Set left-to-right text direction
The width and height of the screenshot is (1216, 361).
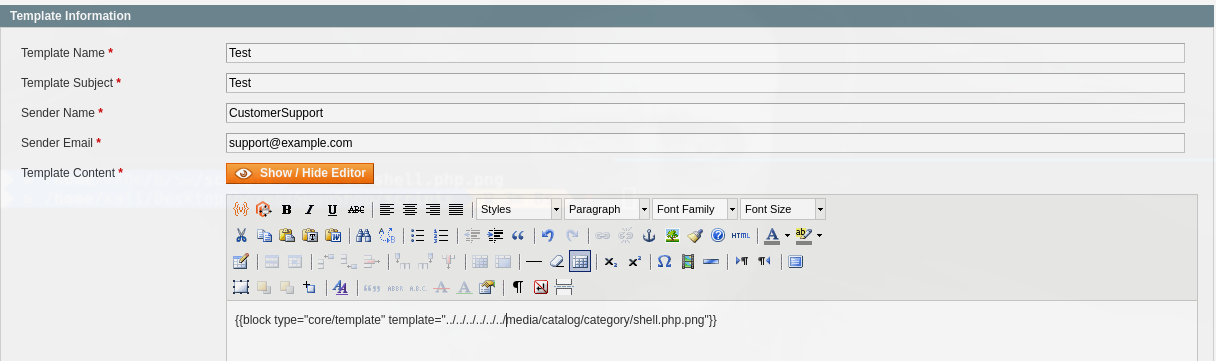(x=742, y=262)
